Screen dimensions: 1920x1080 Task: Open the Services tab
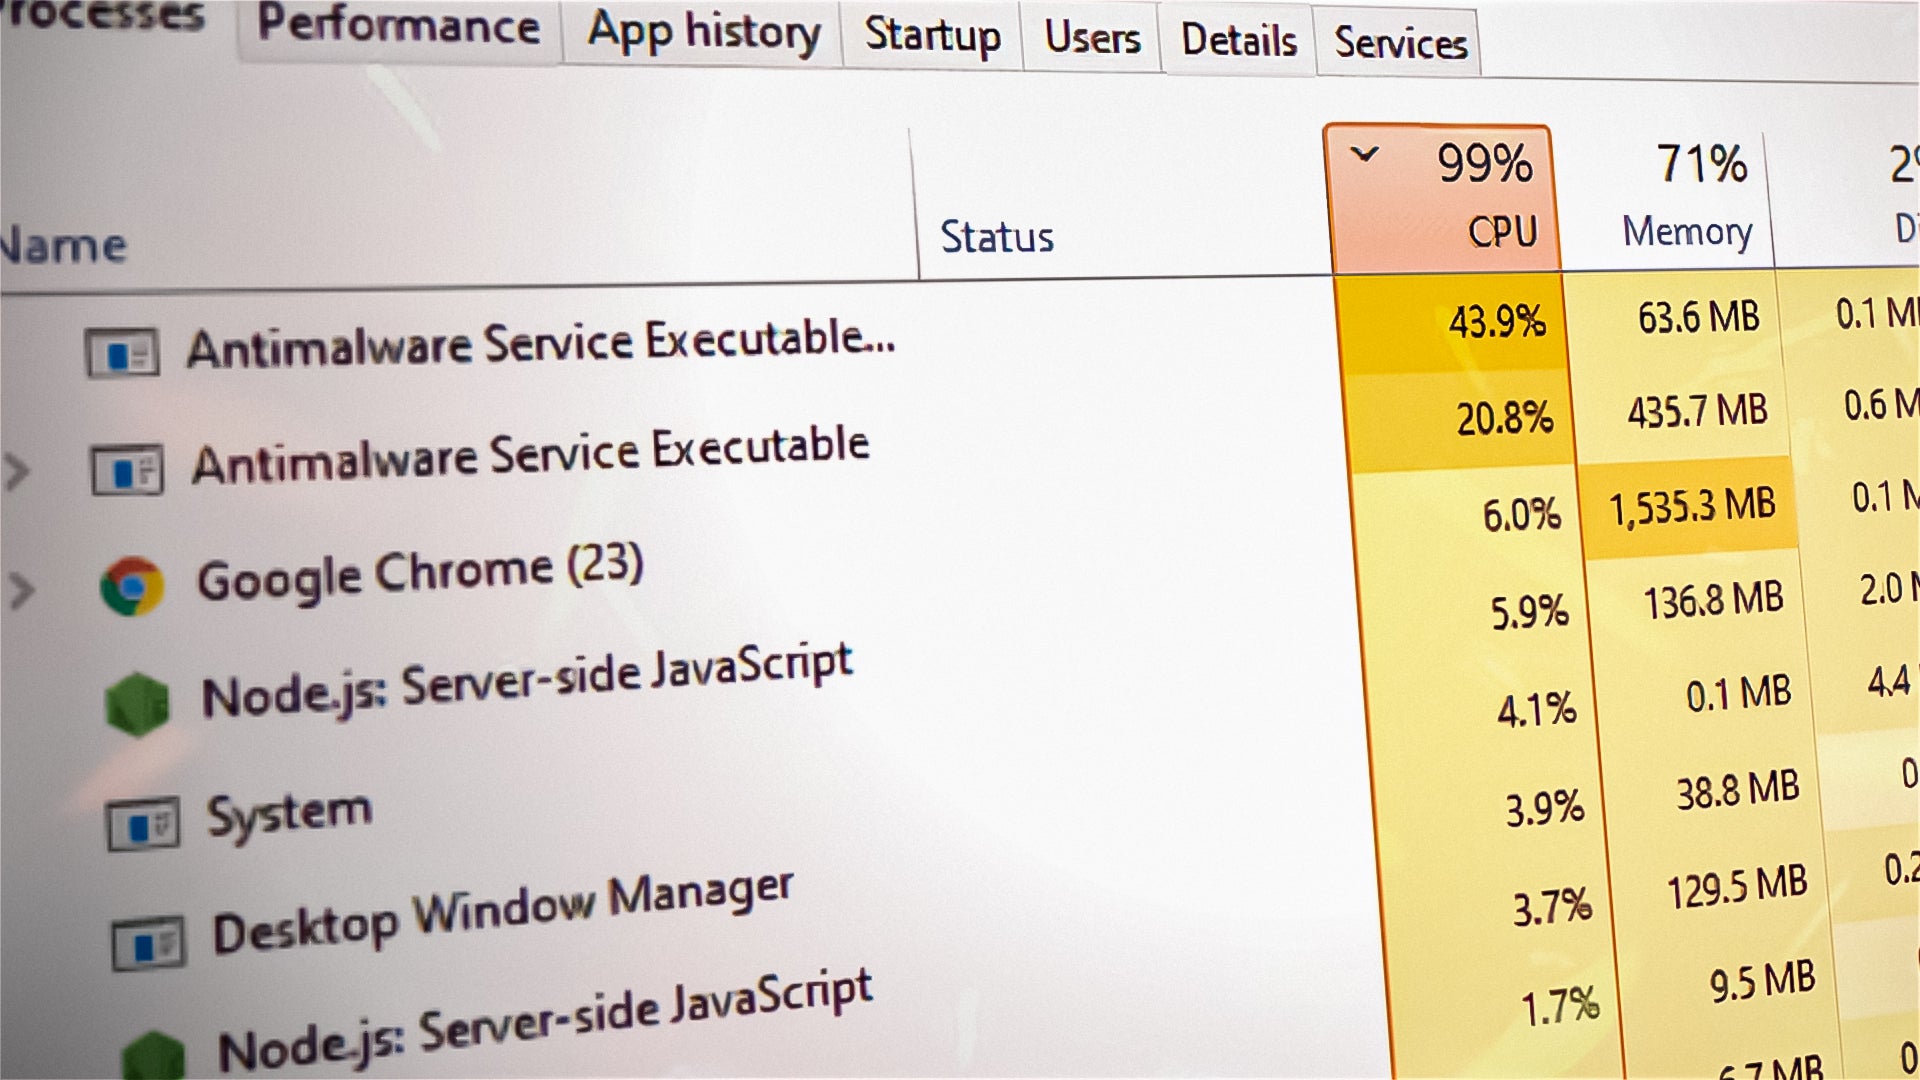point(1400,44)
